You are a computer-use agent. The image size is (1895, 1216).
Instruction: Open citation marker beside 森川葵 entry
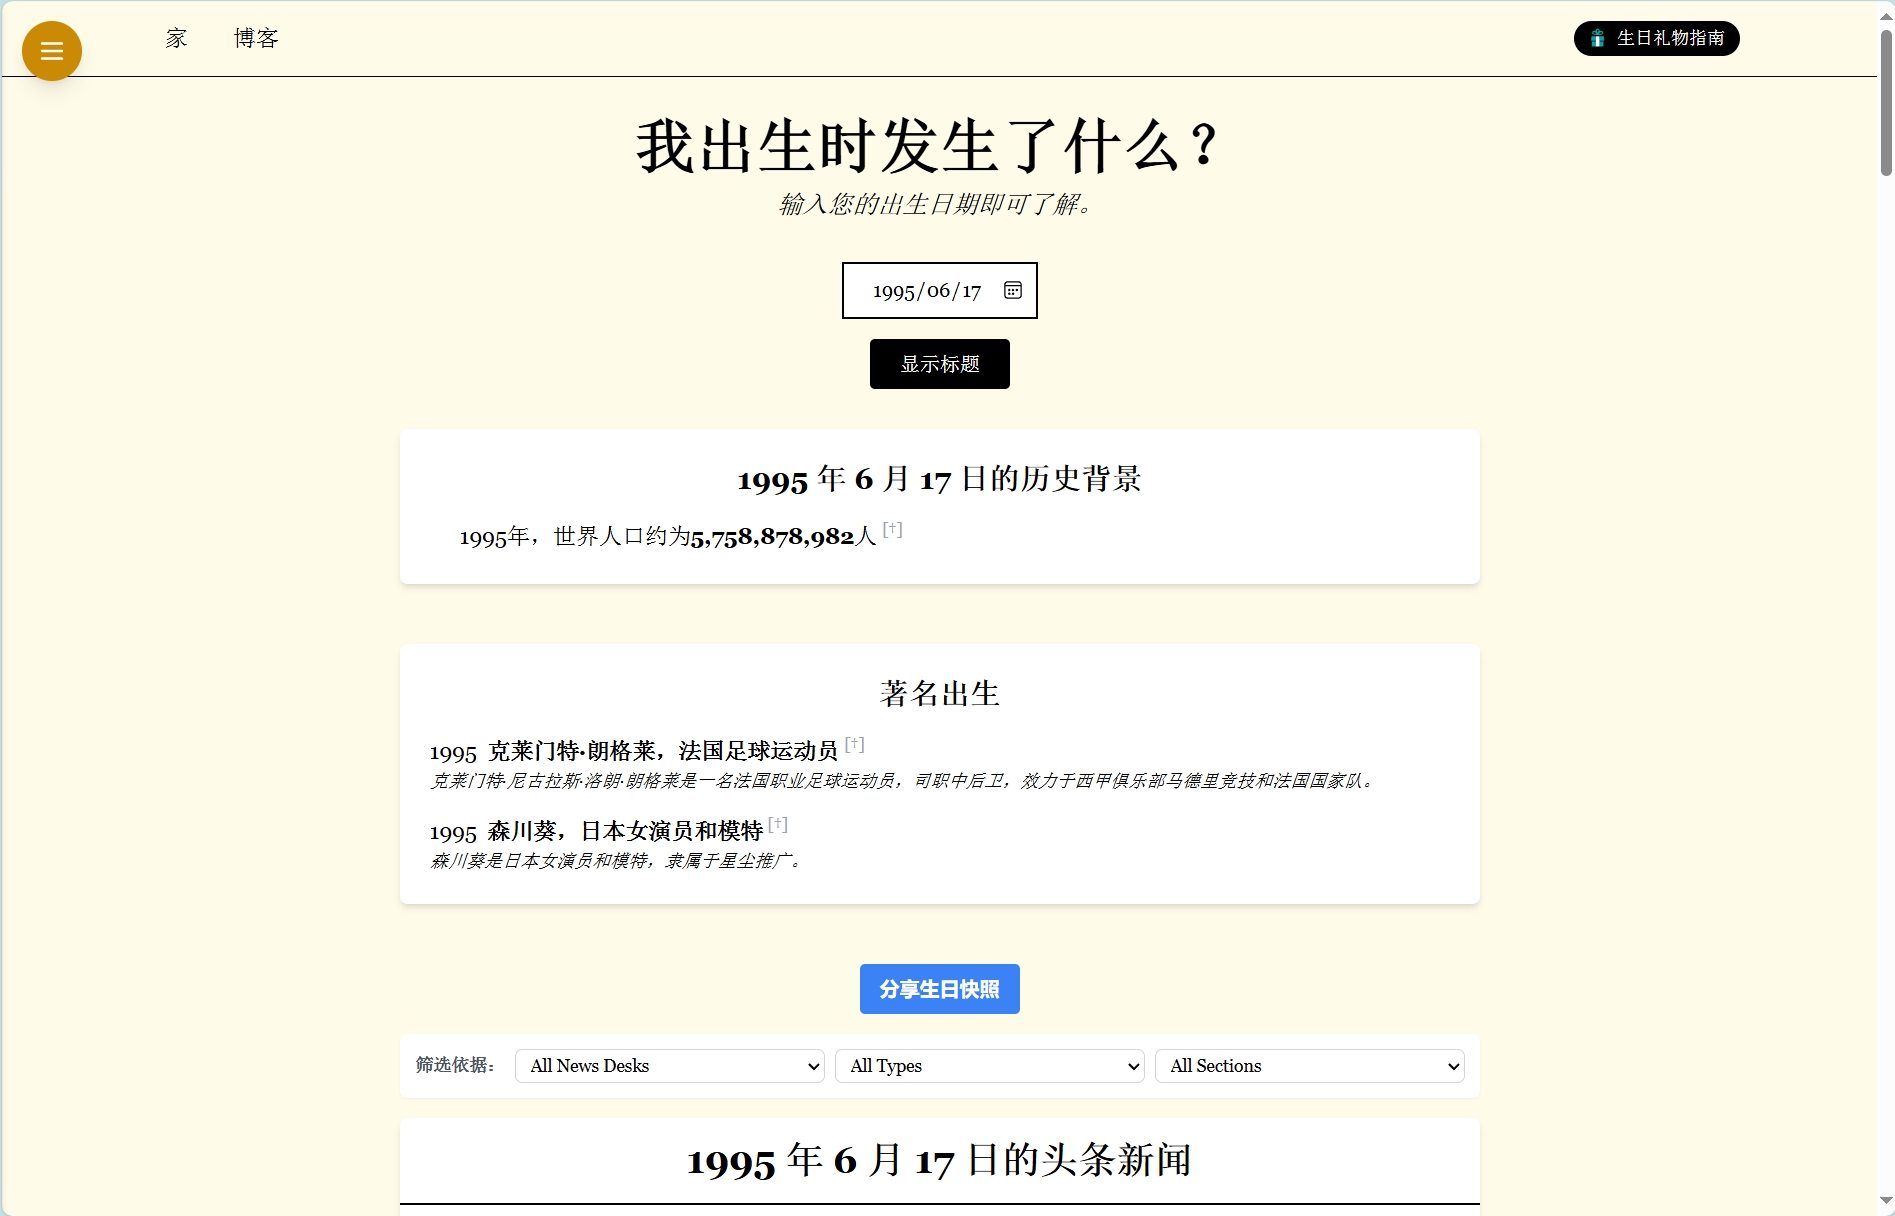(x=778, y=825)
